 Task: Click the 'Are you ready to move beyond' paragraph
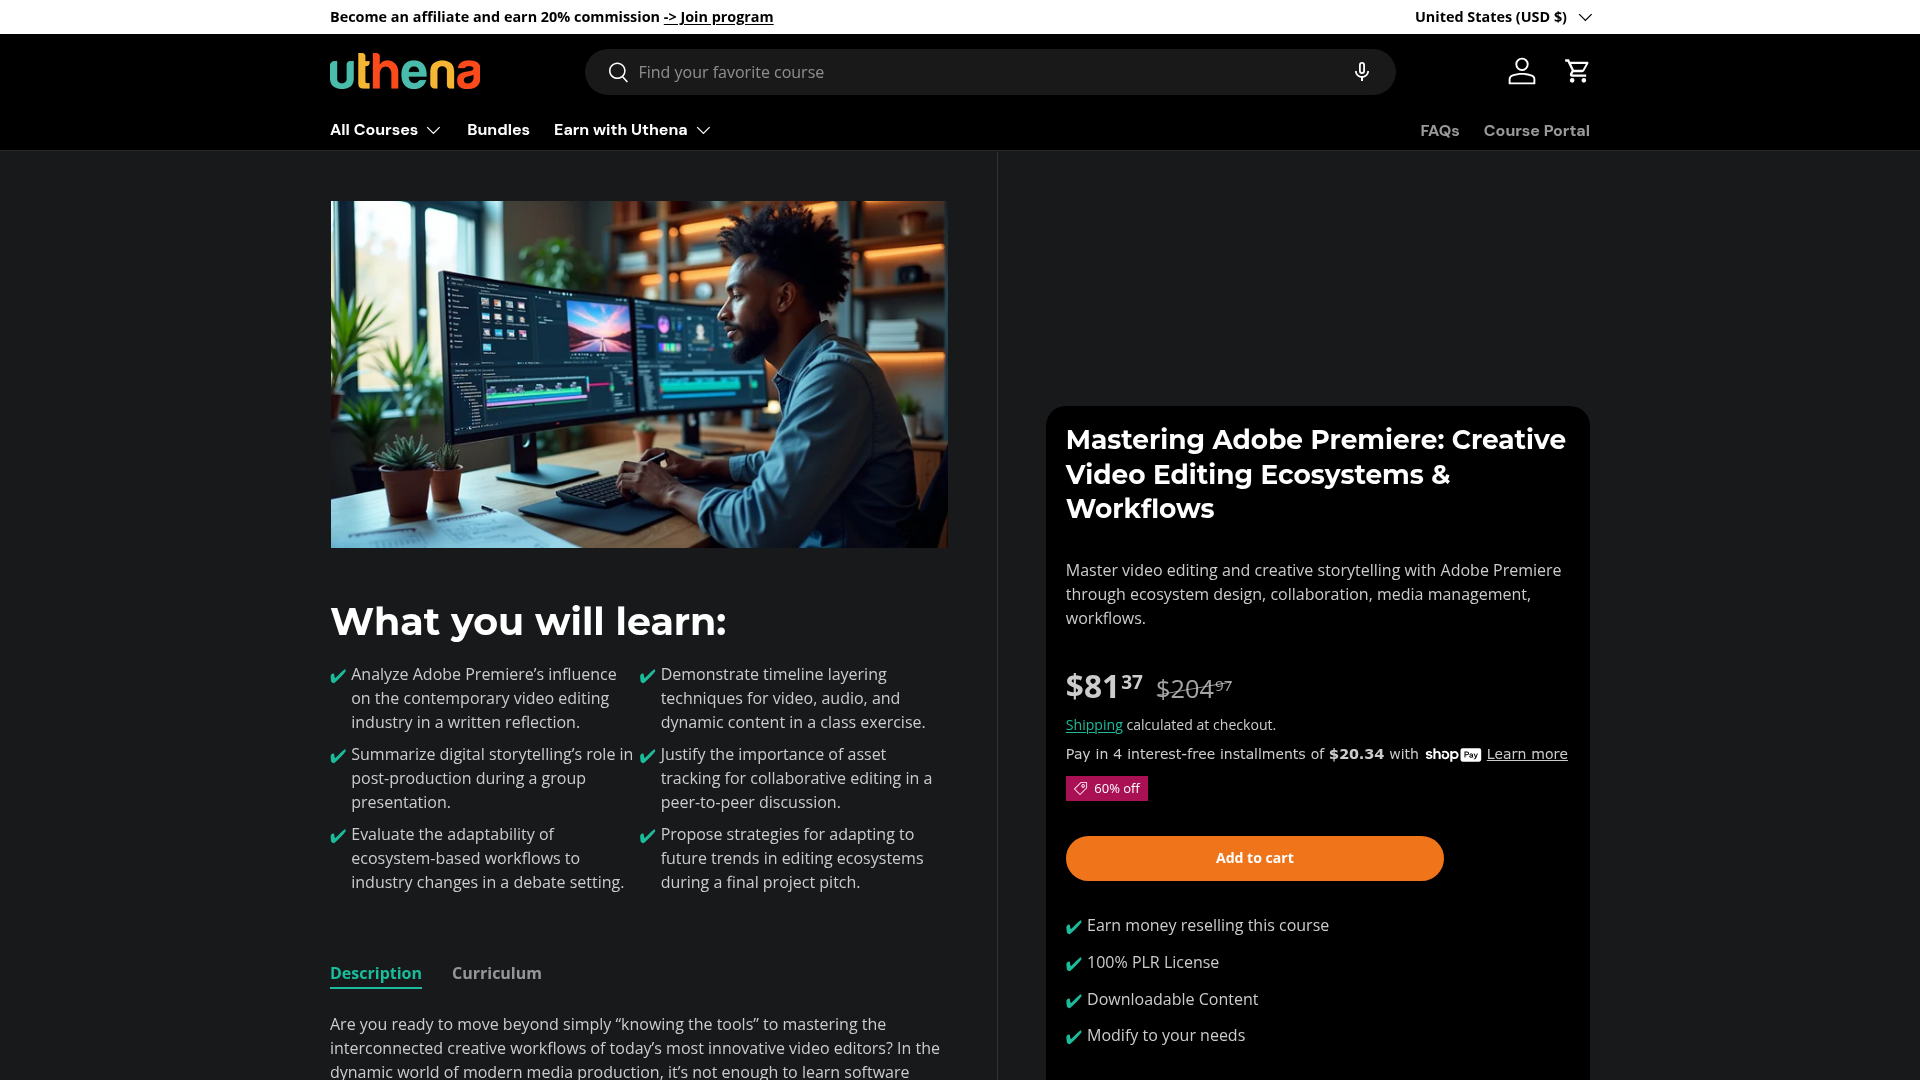click(635, 1047)
